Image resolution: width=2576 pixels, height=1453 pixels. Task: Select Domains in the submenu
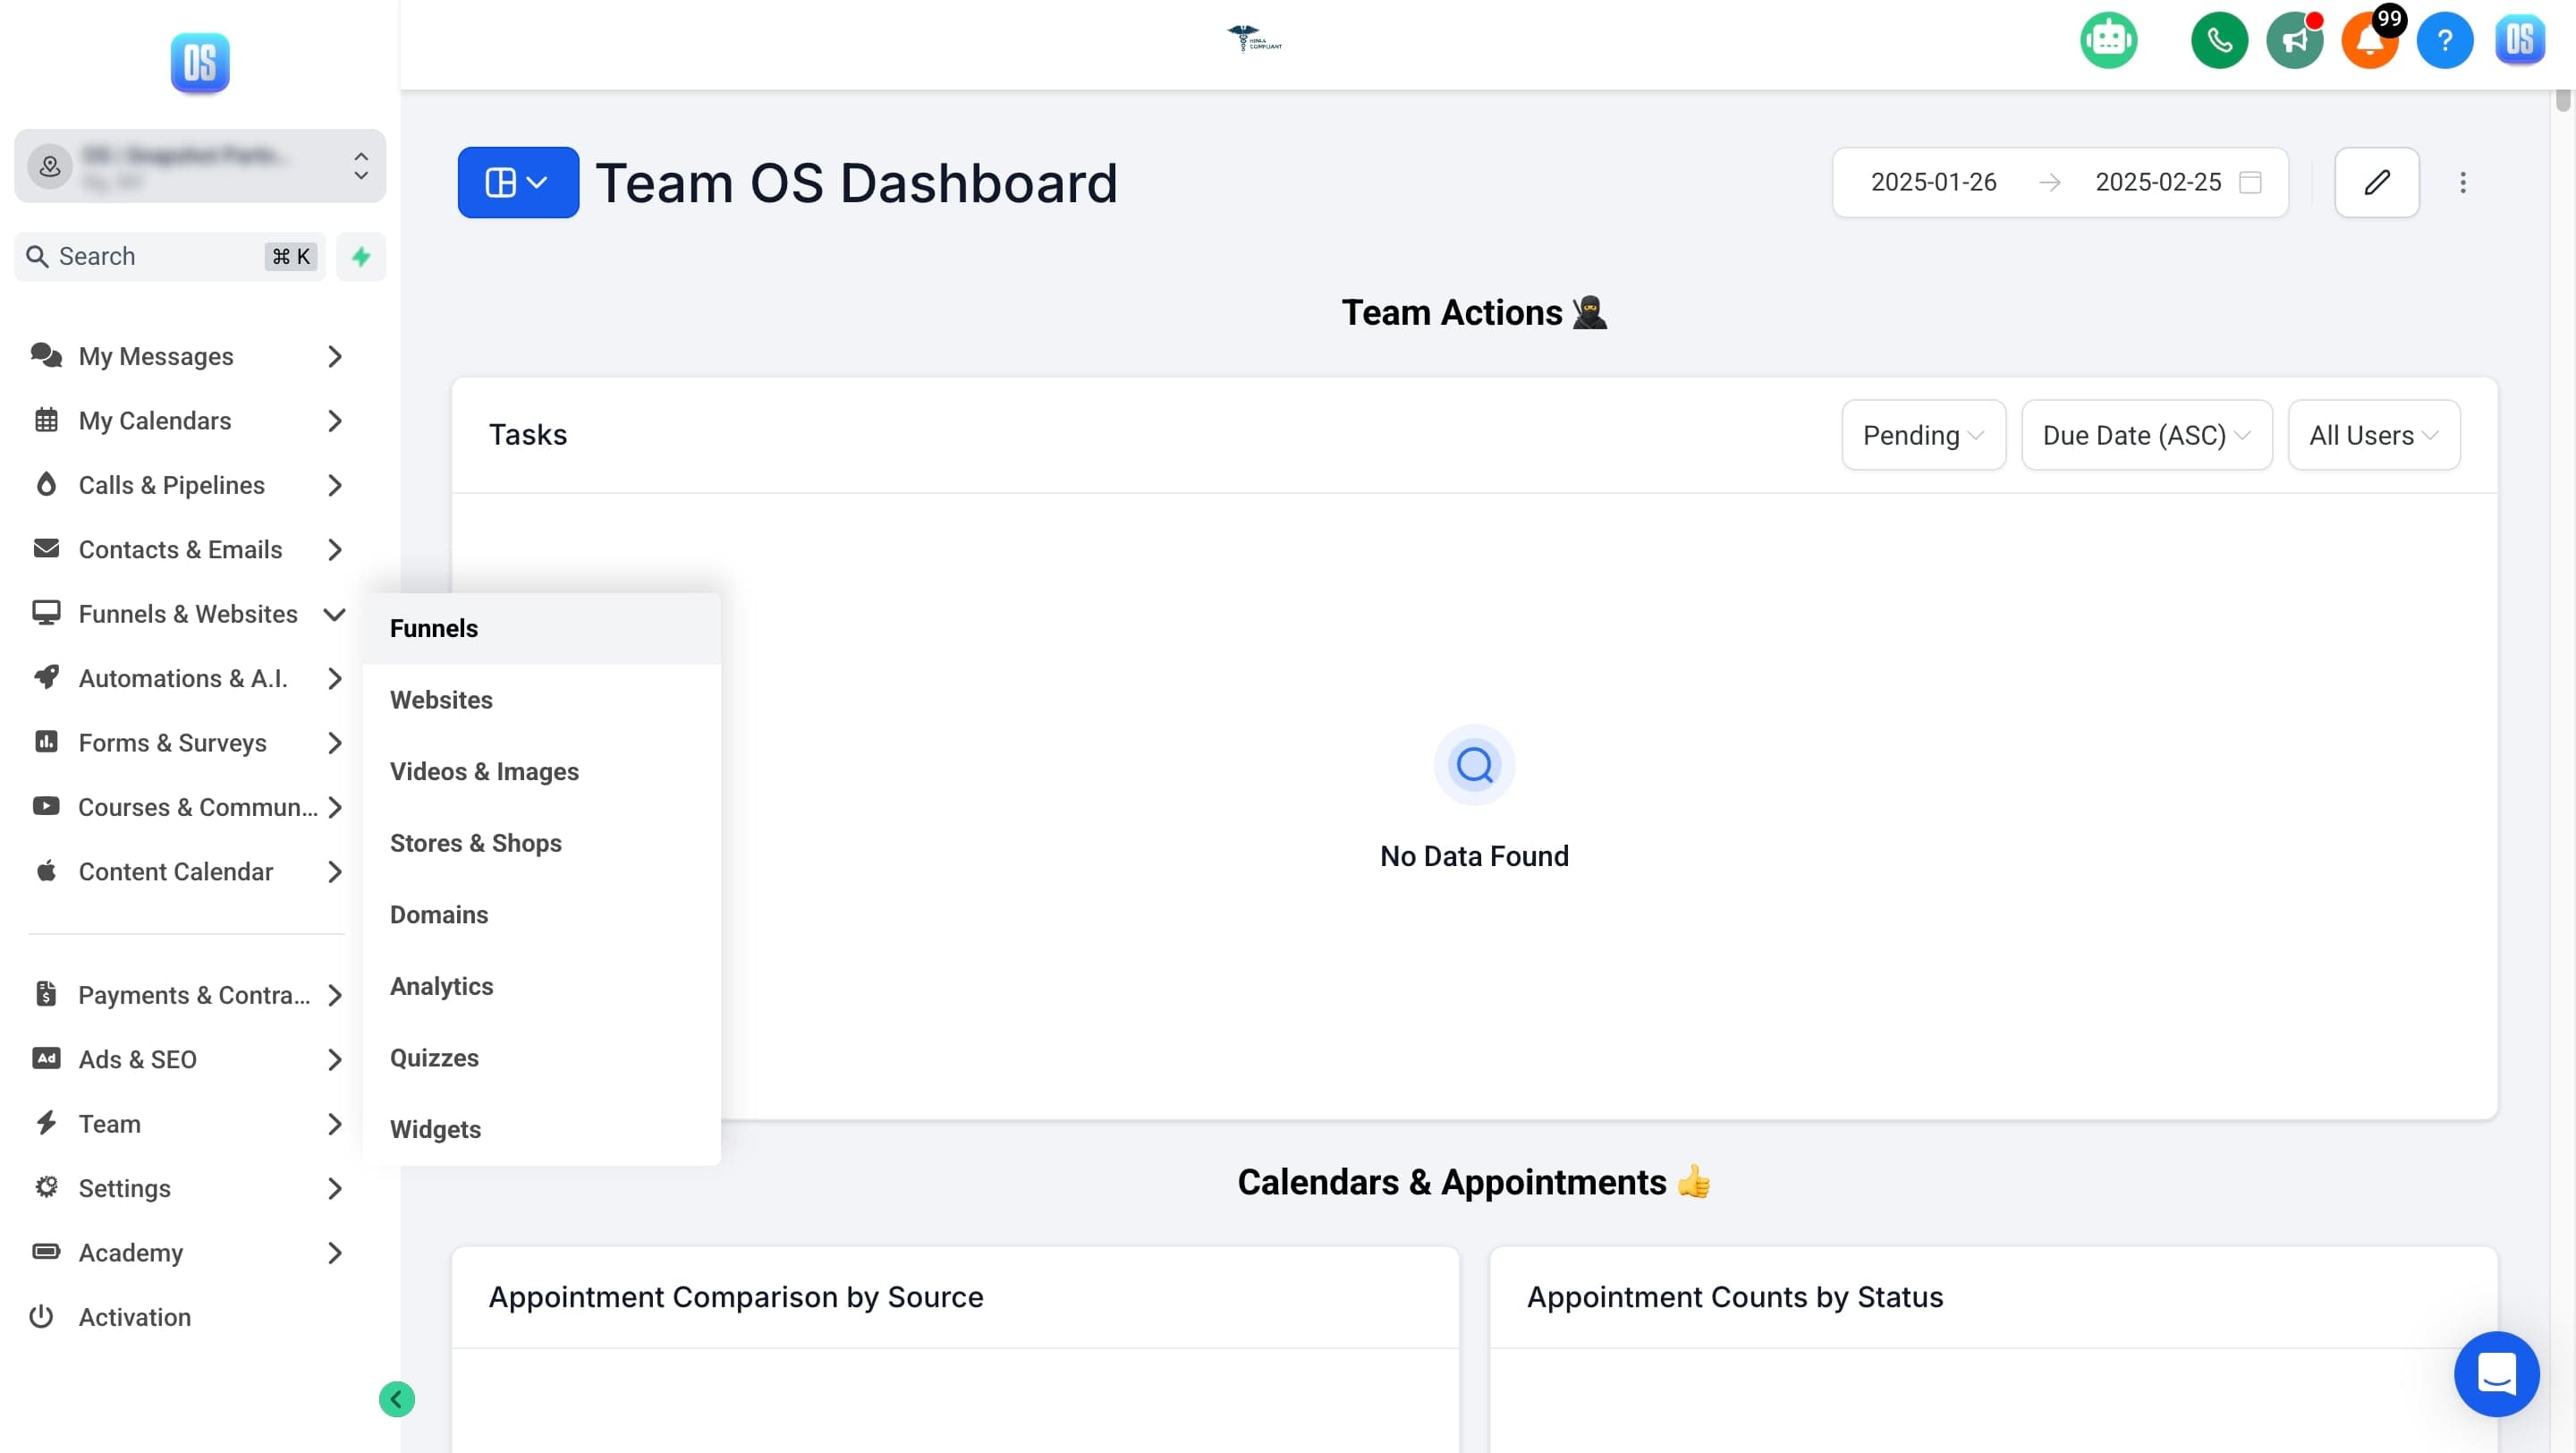click(x=541, y=915)
